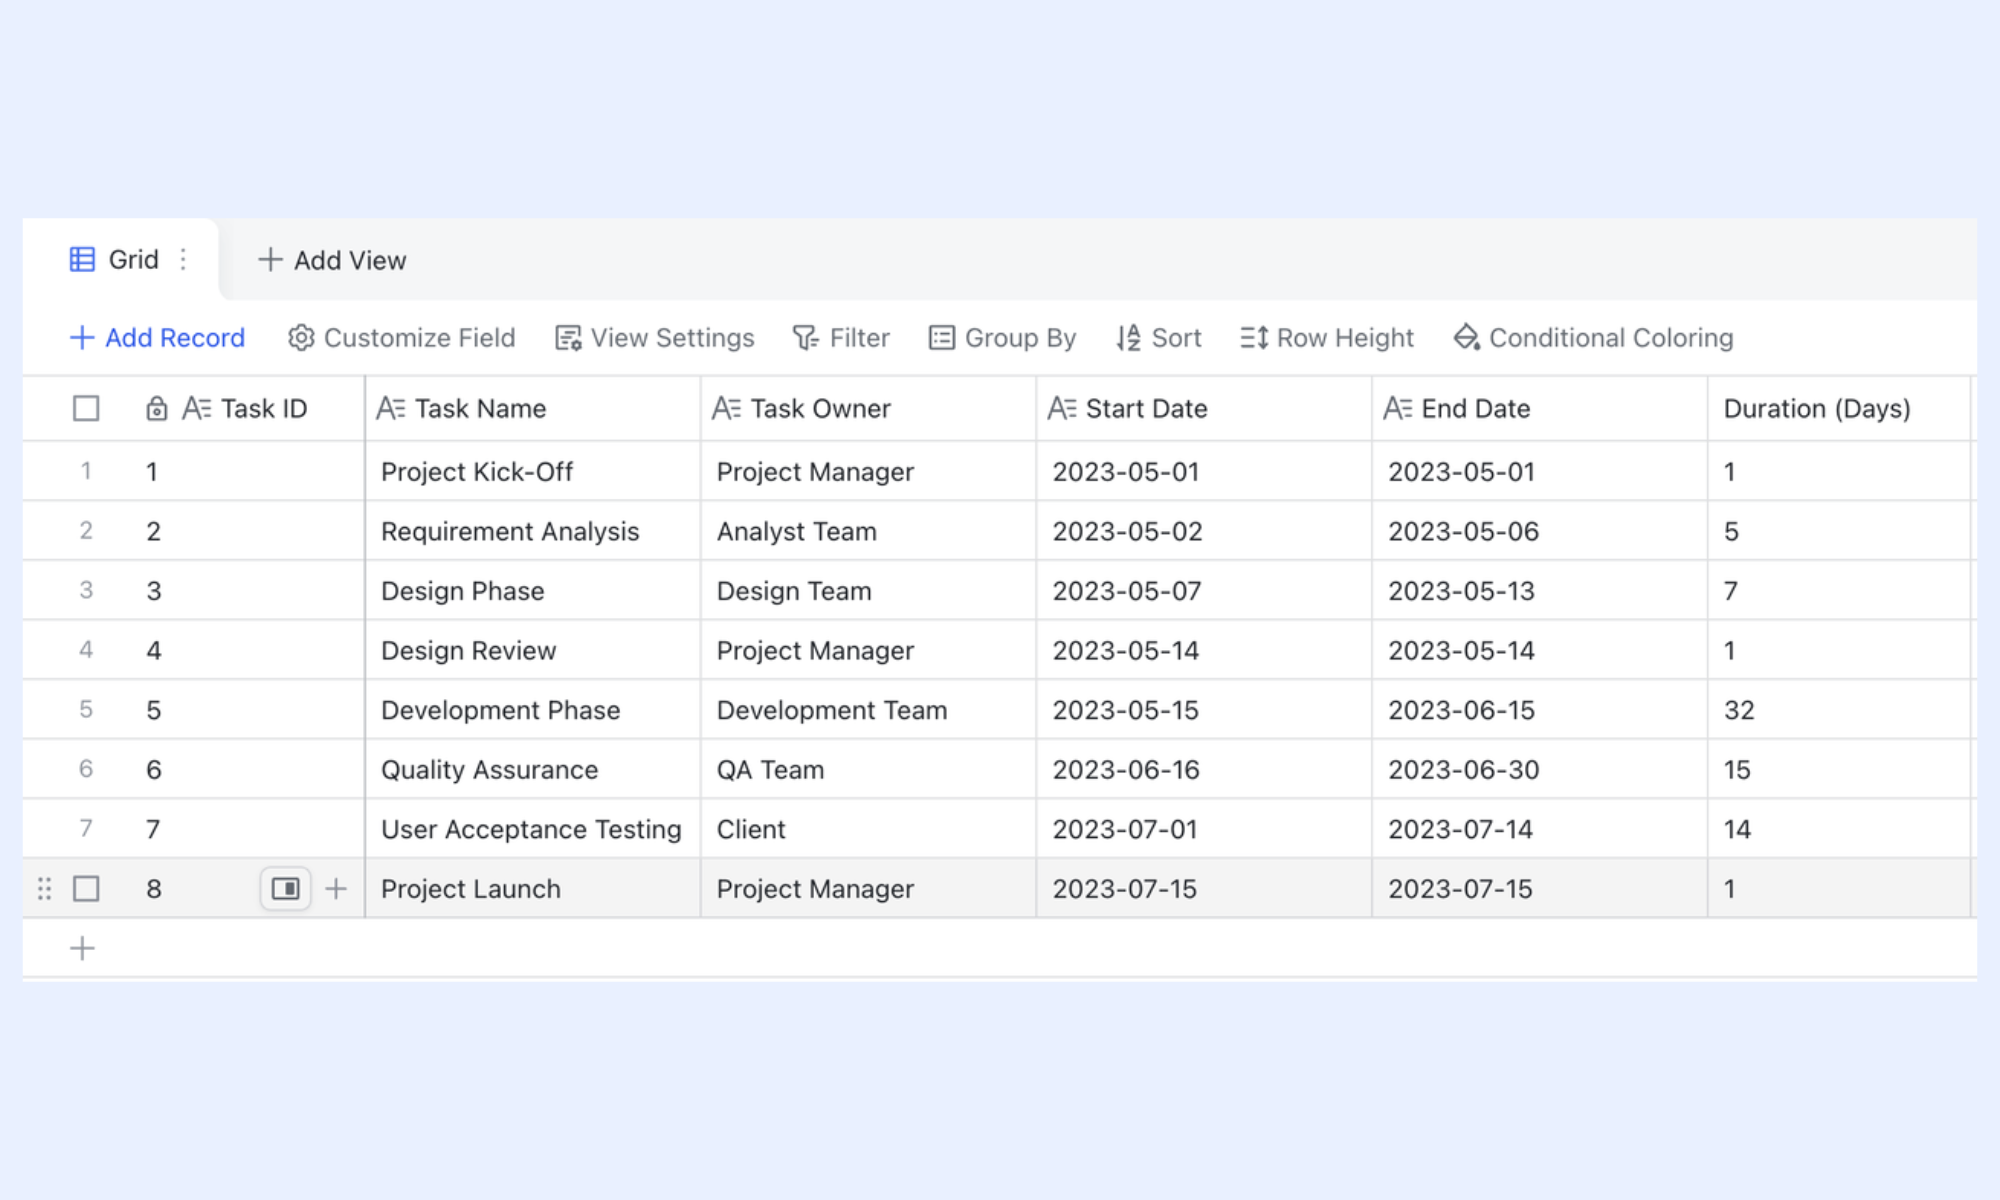Open View Settings

pyautogui.click(x=654, y=338)
